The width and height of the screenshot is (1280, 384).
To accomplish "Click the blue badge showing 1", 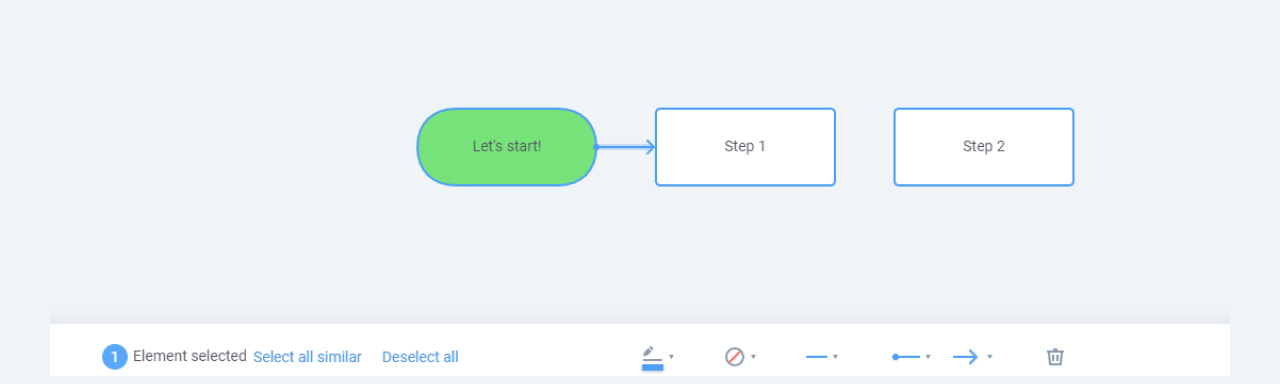I will 114,357.
